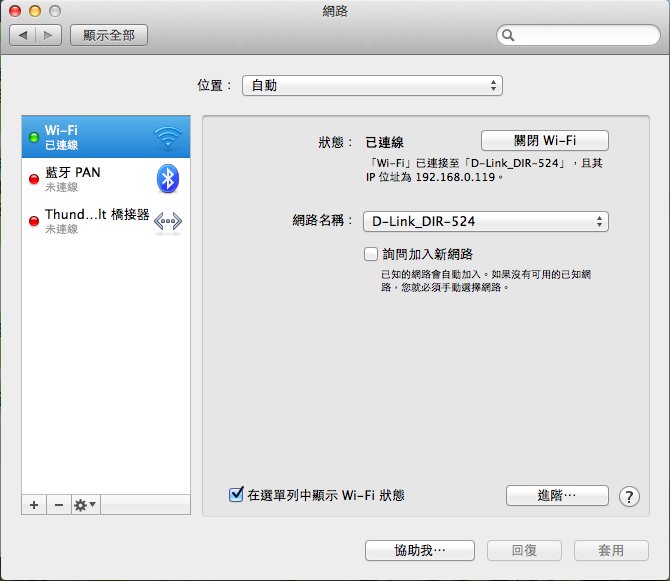Click the Wi-Fi signal icon in sidebar
This screenshot has height=581, width=670.
(168, 137)
